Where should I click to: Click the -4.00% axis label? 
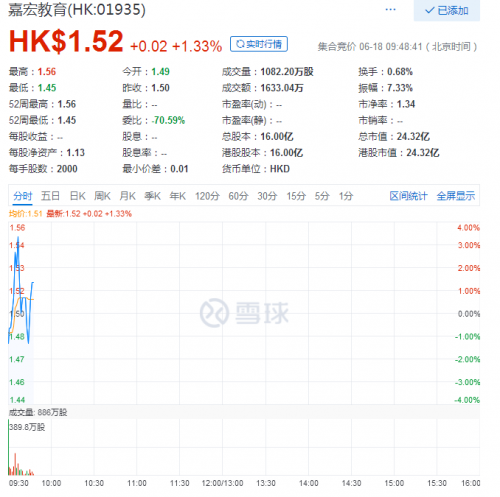(467, 400)
